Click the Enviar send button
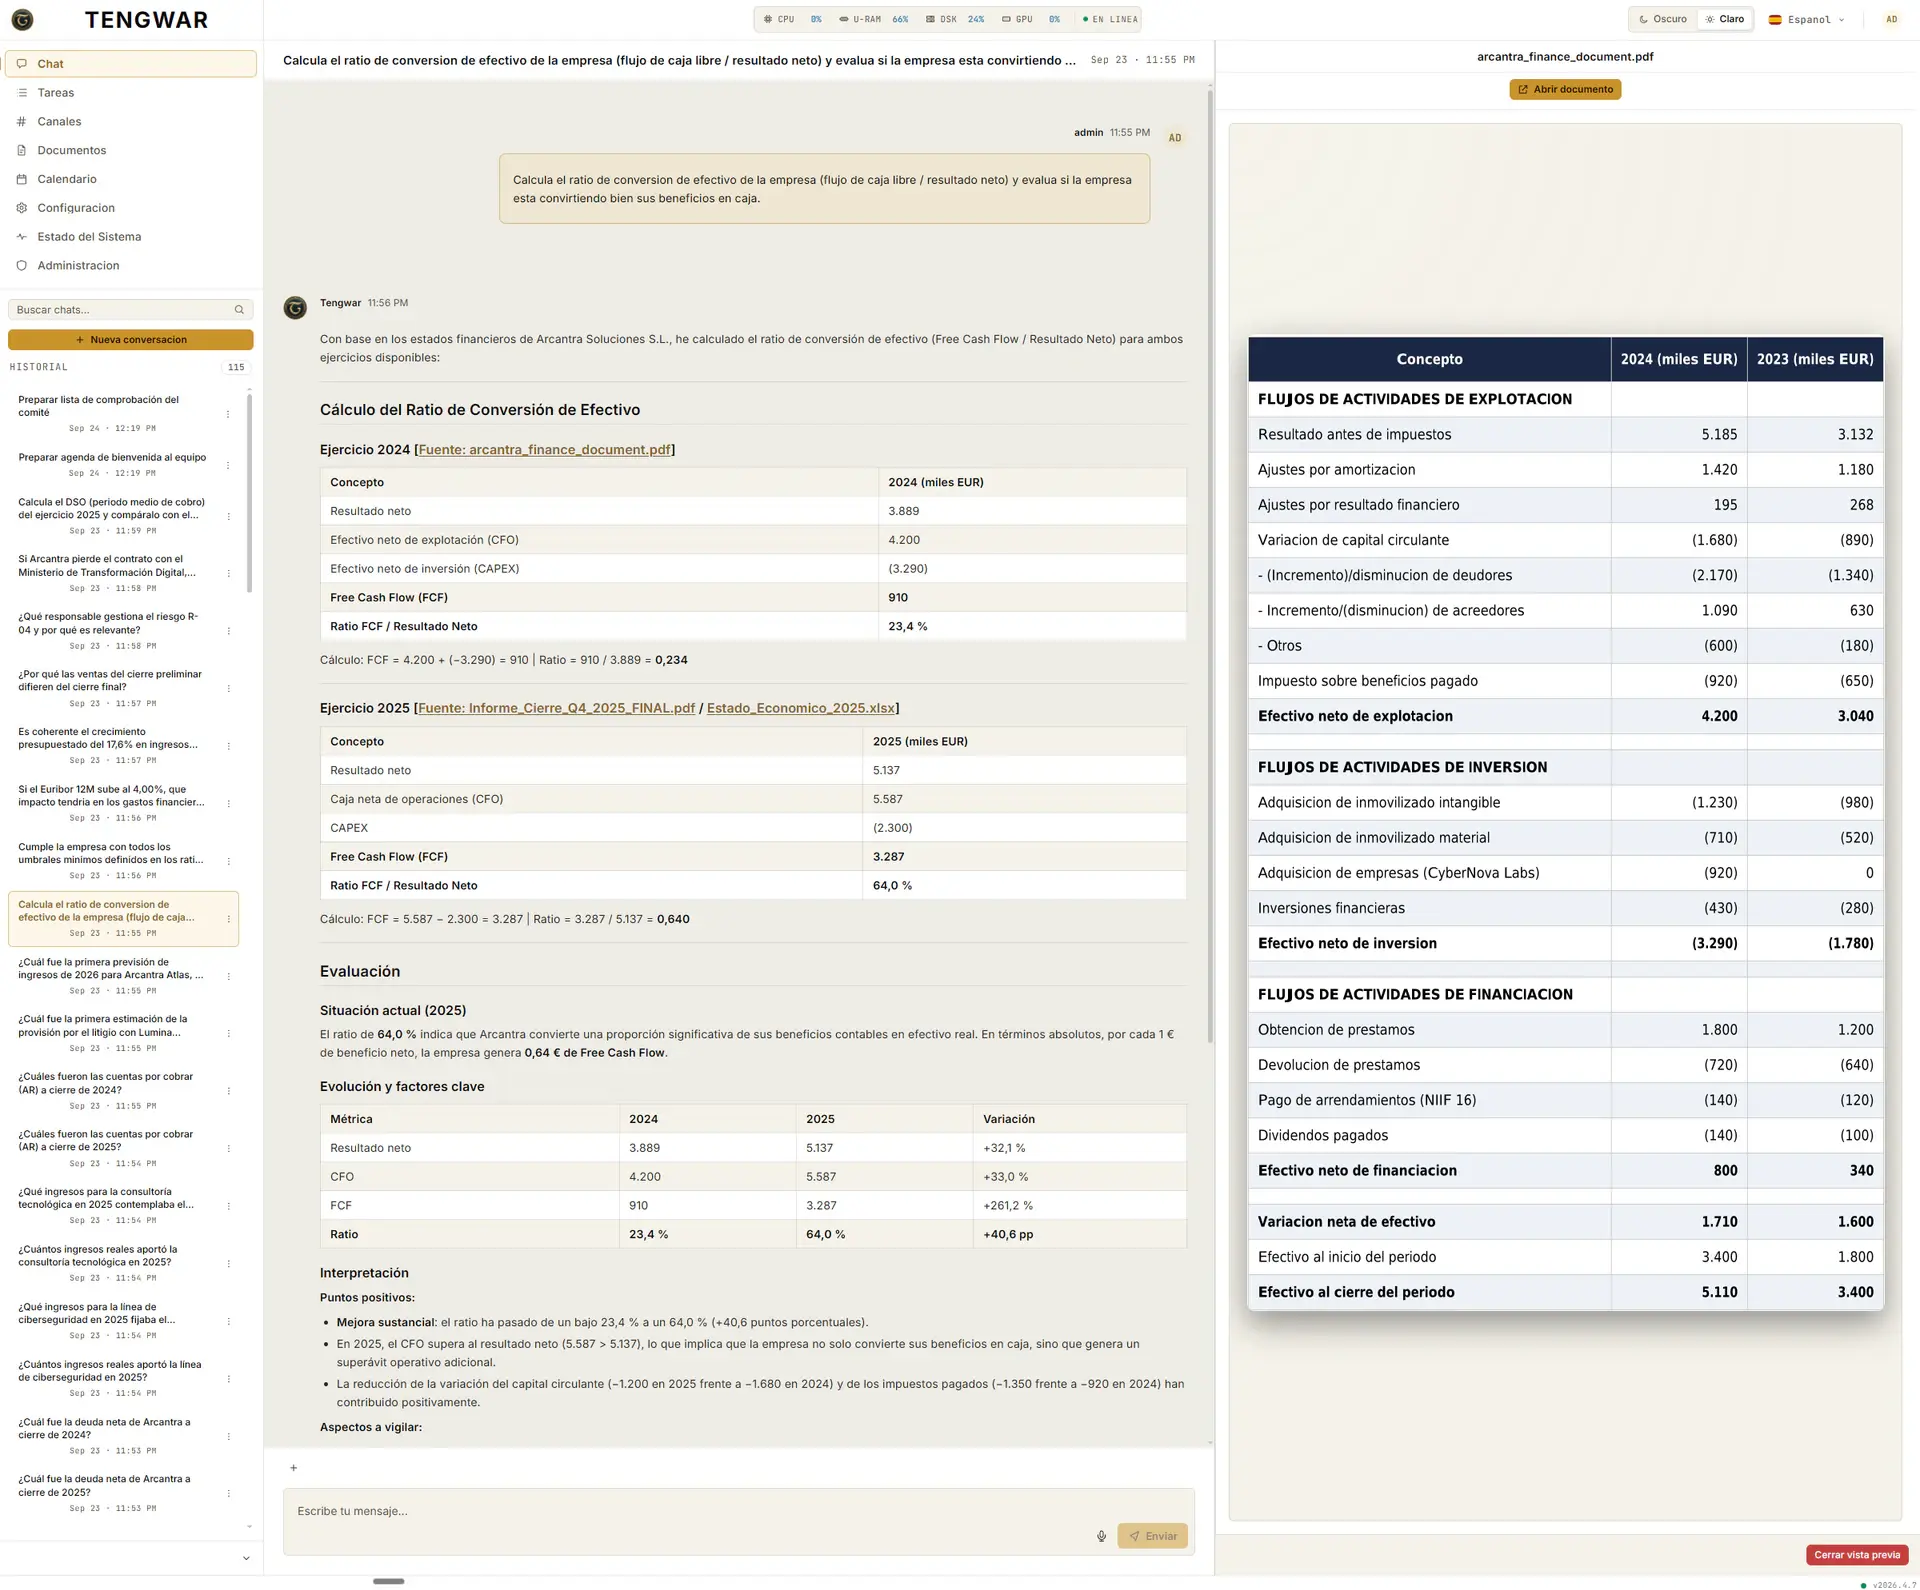The image size is (1920, 1590). [x=1152, y=1536]
